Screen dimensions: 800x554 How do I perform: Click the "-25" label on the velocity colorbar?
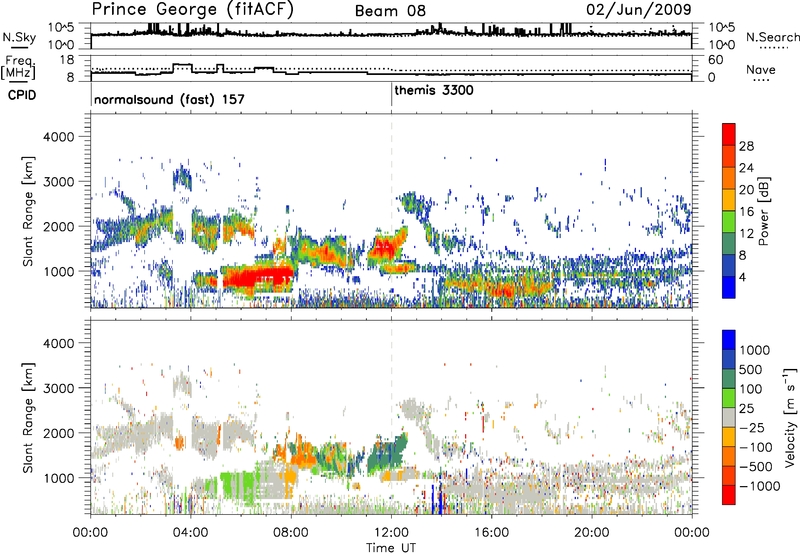[751, 428]
